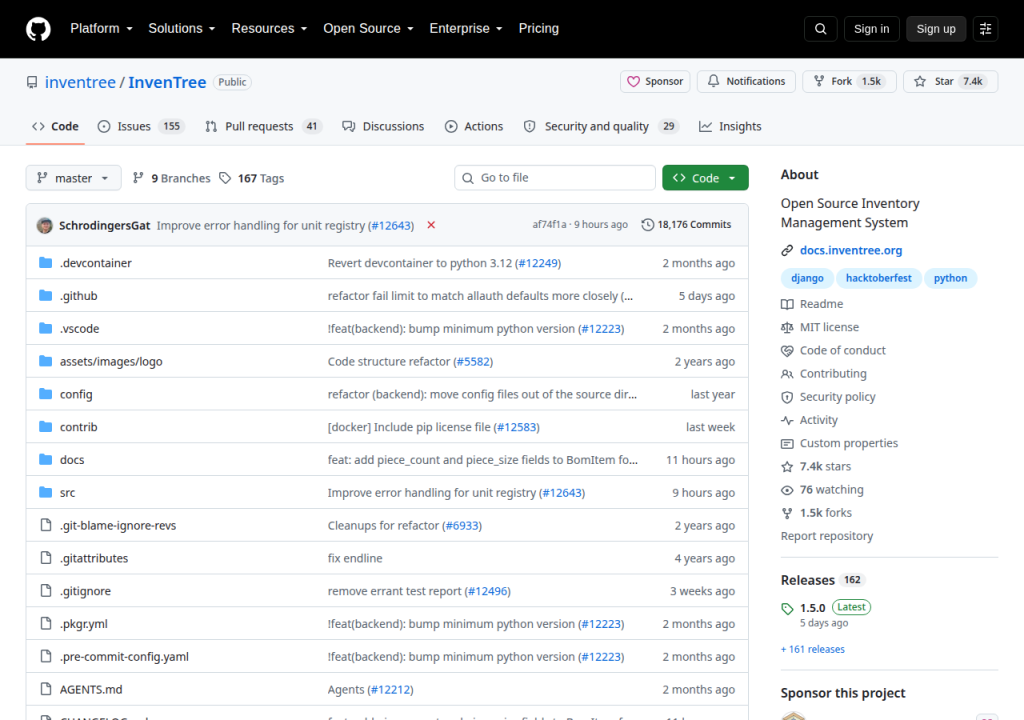Click the tag icon beside release 1.5.0

click(787, 608)
